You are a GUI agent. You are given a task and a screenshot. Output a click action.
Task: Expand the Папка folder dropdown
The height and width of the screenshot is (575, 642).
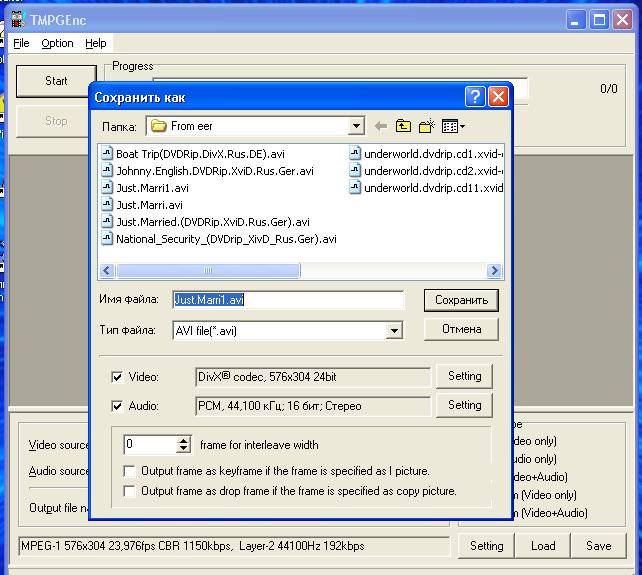[x=356, y=126]
